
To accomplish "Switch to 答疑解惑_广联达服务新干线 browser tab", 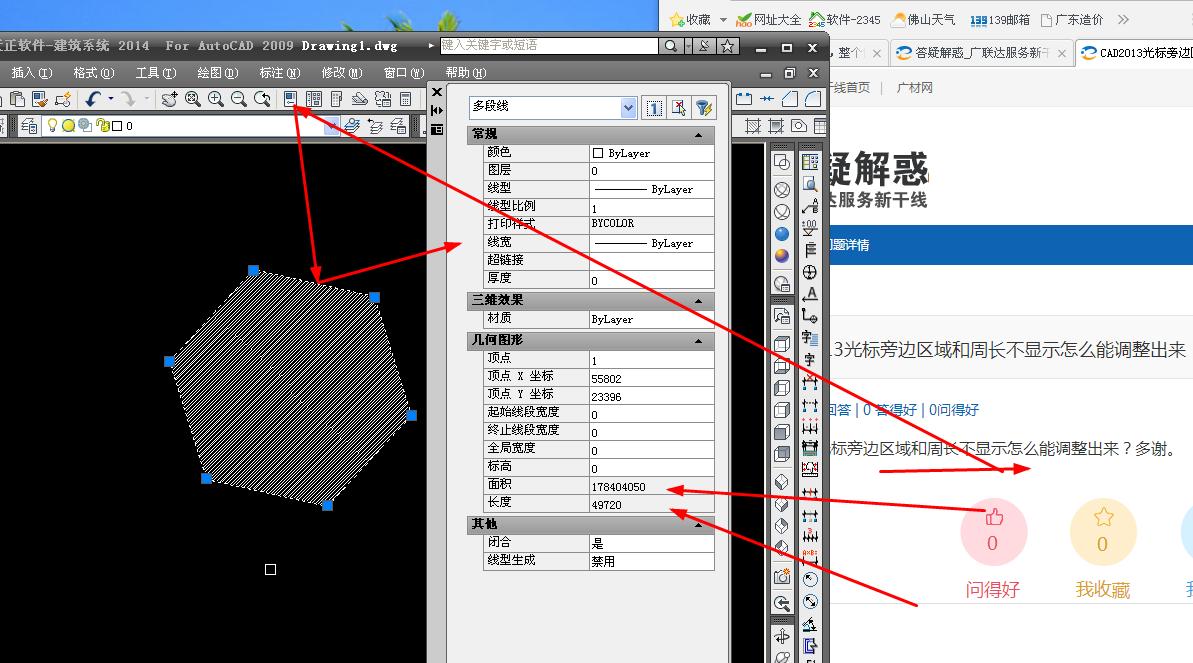I will 981,53.
